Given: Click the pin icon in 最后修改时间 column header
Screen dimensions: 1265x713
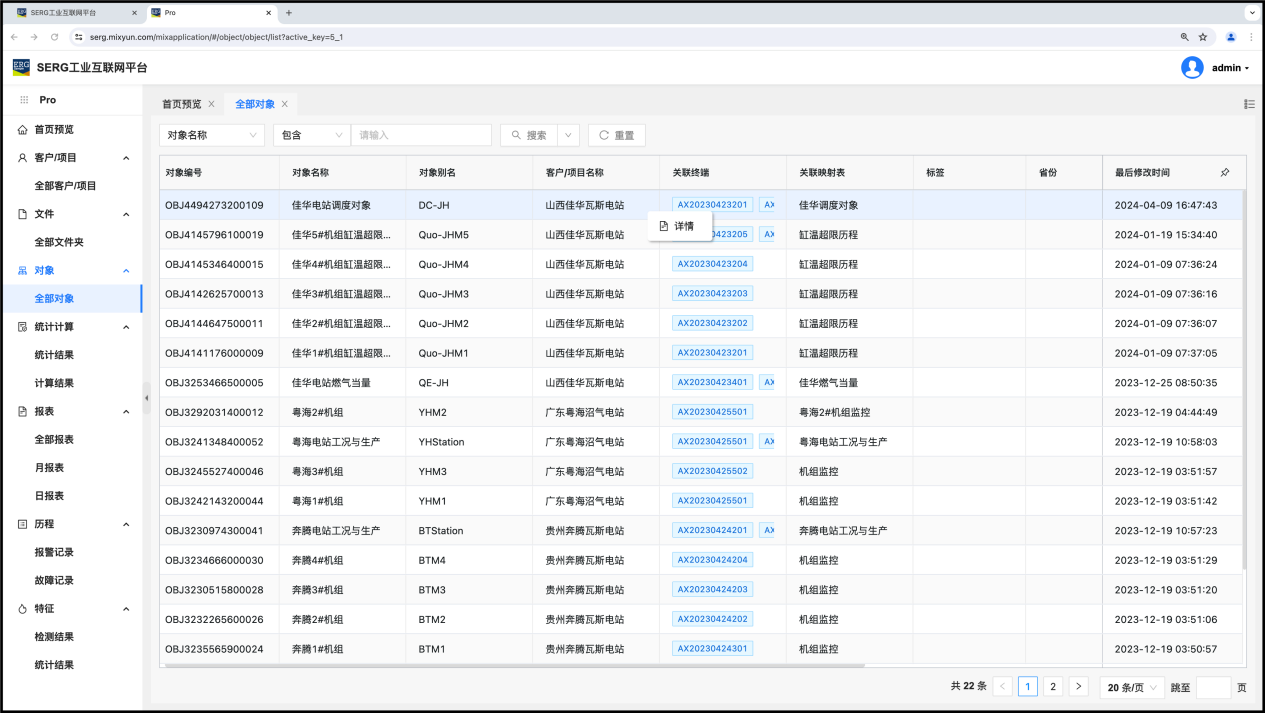Looking at the screenshot, I should 1225,173.
